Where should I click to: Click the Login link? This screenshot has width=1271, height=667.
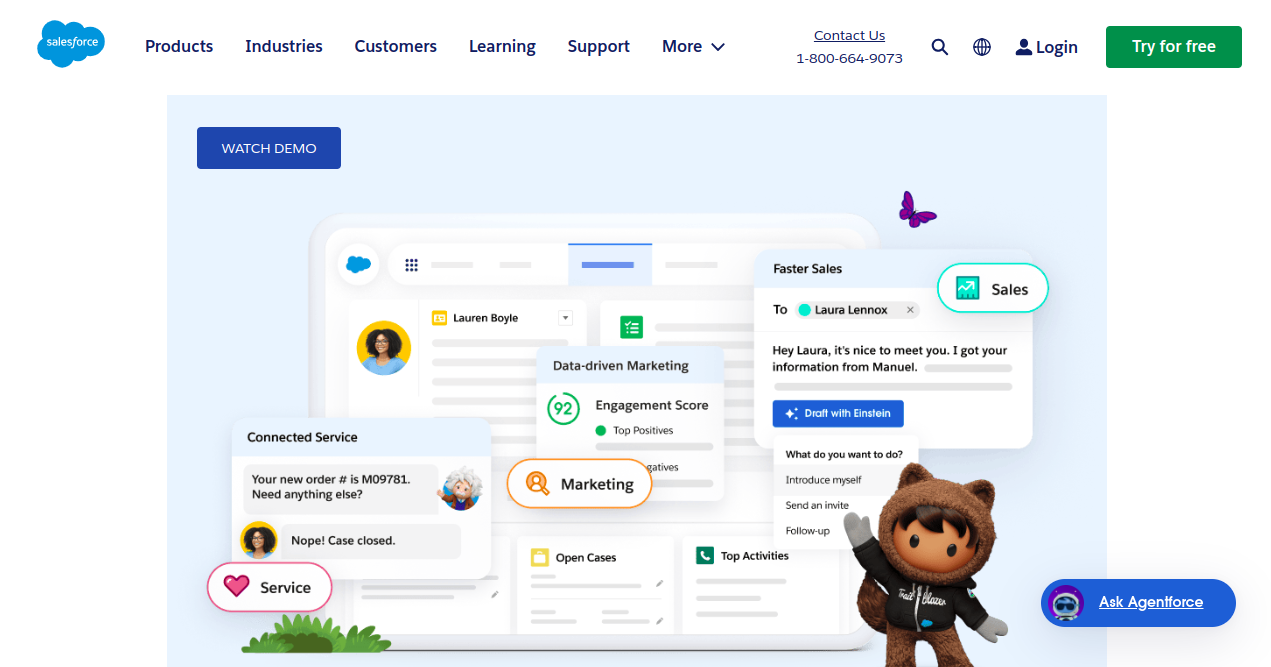(x=1046, y=46)
